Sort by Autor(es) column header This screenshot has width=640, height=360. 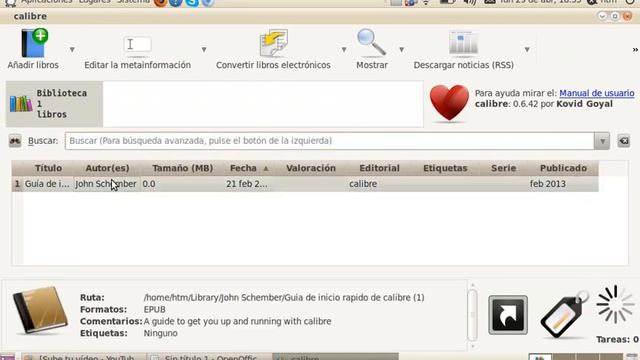(x=107, y=168)
